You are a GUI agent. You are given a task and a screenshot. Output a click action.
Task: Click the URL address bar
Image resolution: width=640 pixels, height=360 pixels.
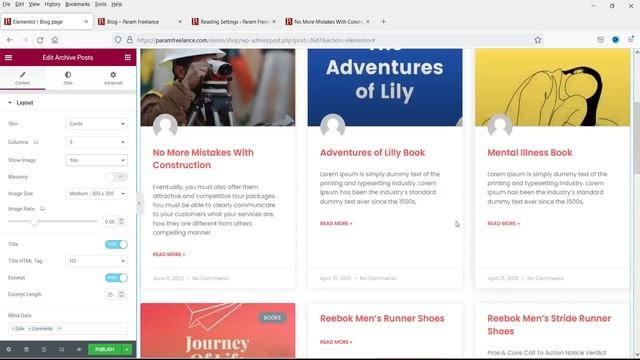click(327, 40)
